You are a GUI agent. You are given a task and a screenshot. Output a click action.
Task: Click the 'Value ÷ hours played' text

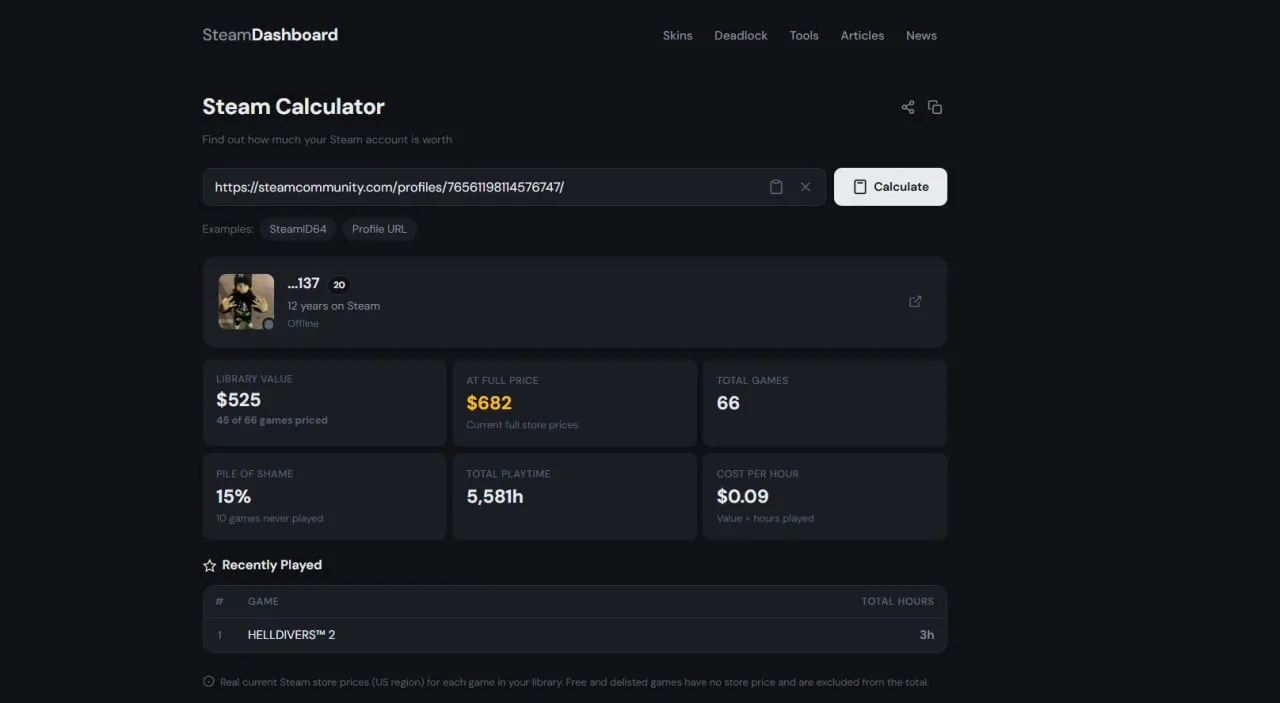point(765,519)
